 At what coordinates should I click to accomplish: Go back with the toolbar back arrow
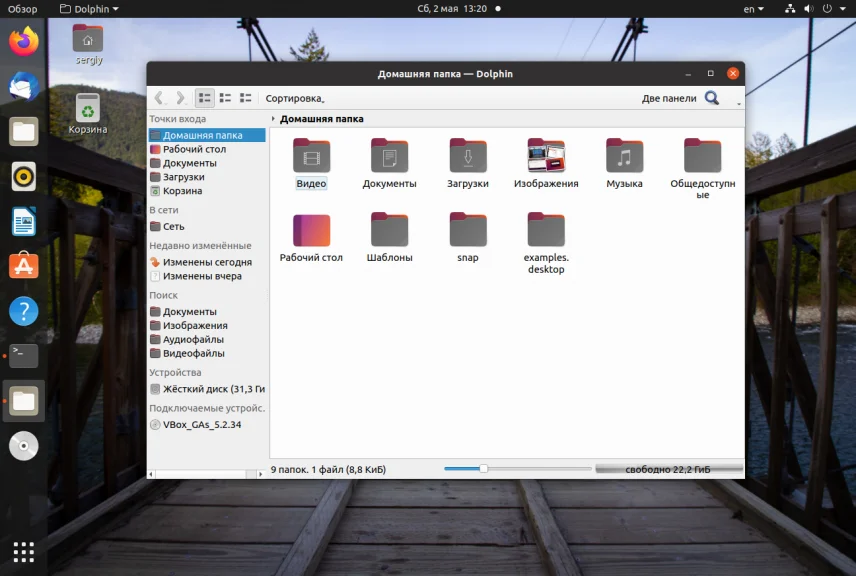(x=159, y=98)
